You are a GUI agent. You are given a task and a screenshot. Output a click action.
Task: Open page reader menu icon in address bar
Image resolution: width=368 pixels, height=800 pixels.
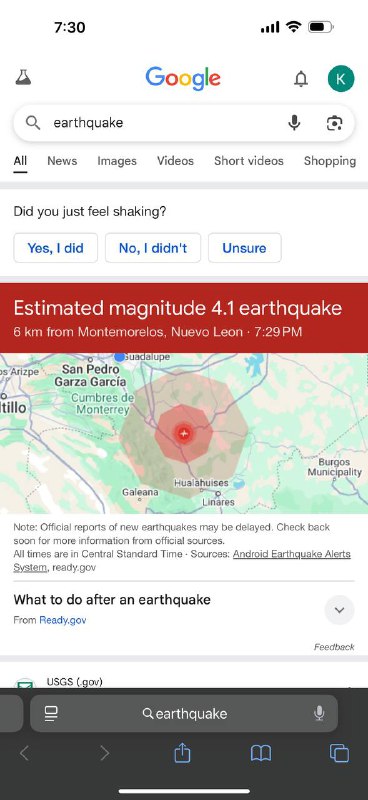click(51, 713)
